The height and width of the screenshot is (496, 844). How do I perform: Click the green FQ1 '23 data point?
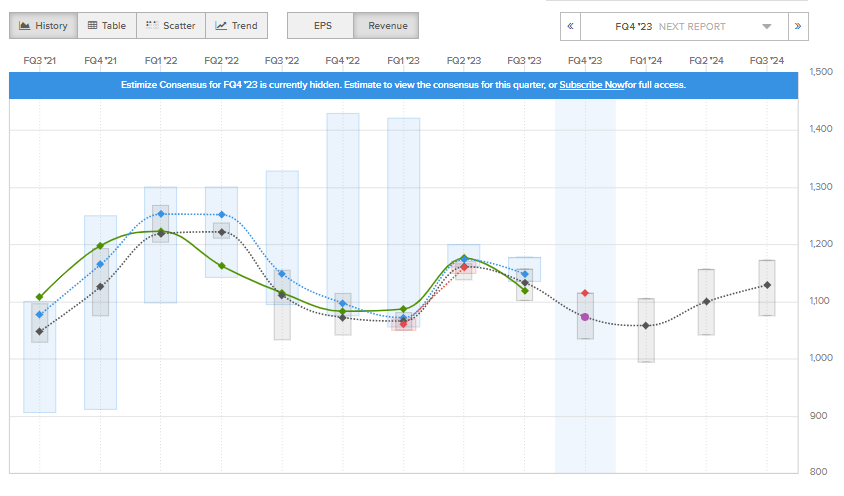(x=404, y=309)
